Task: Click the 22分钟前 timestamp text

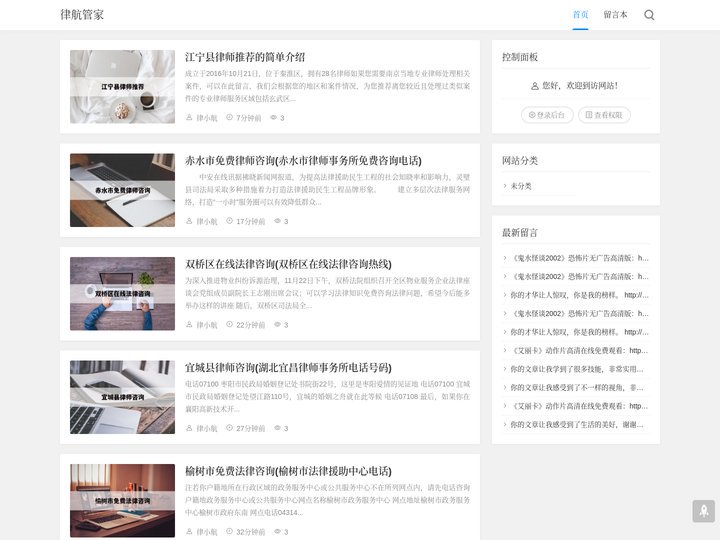Action: (251, 325)
